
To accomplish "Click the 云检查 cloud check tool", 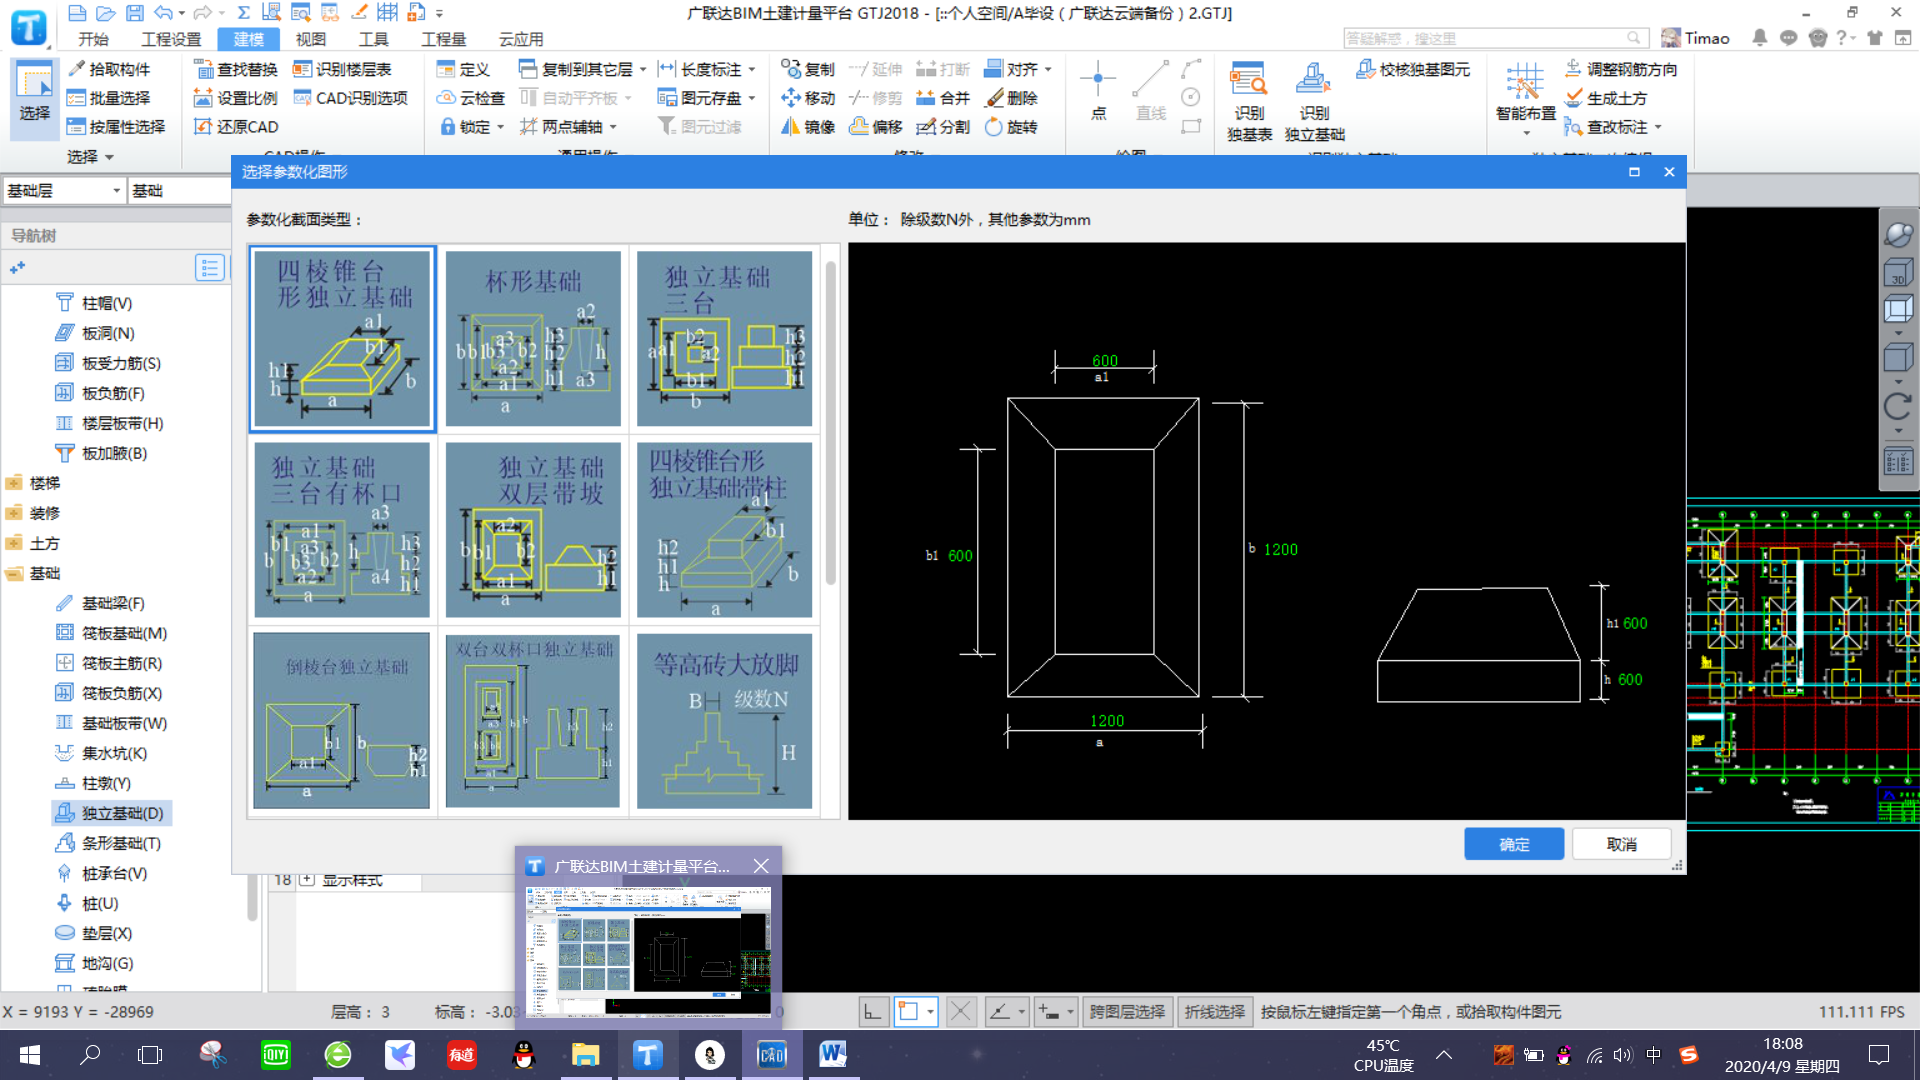I will tap(471, 98).
